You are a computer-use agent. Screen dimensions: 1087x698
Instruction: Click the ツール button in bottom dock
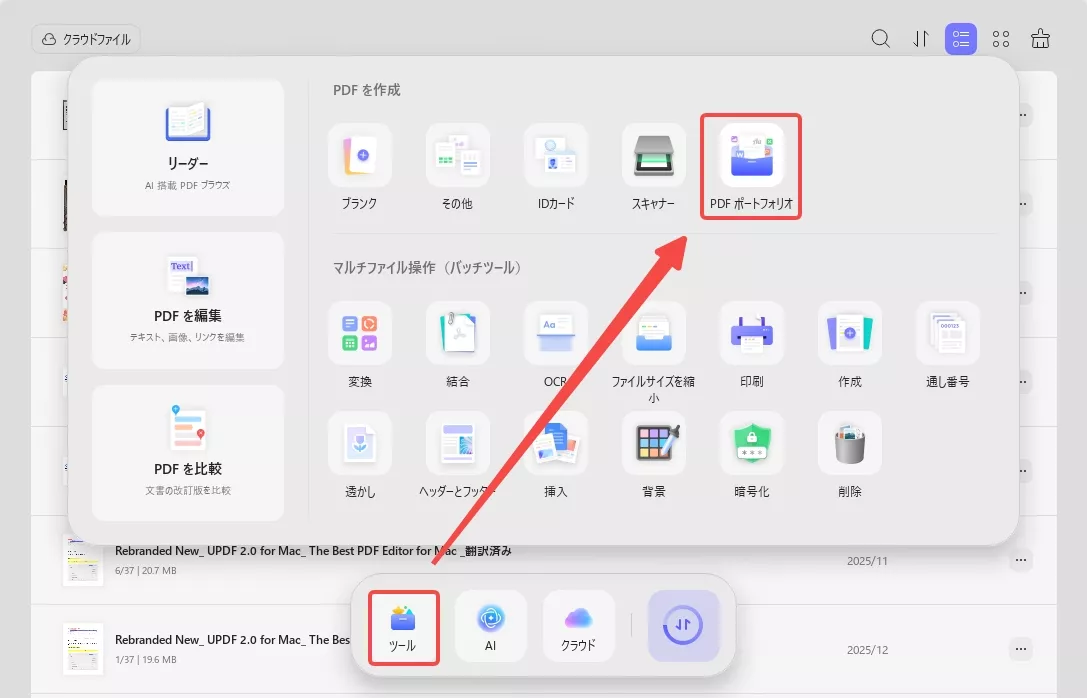coord(403,627)
